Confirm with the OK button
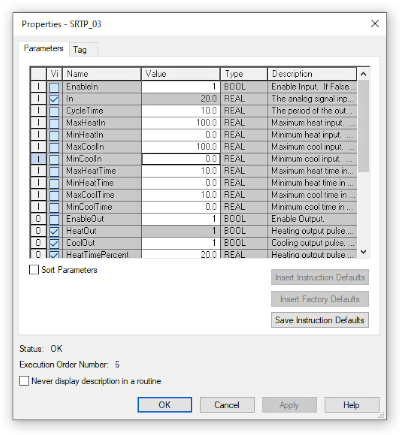This screenshot has width=400, height=435. 165,405
